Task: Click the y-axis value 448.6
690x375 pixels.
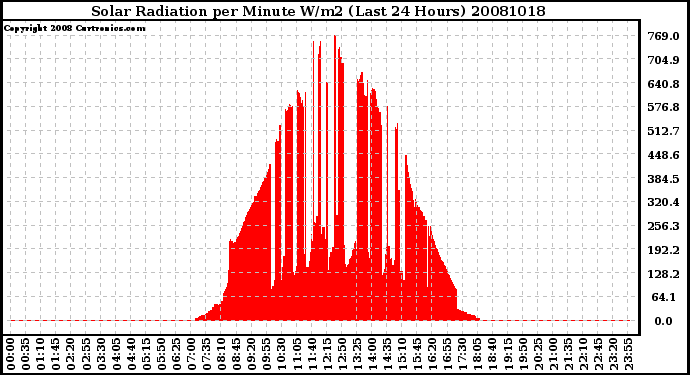Action: [663, 155]
